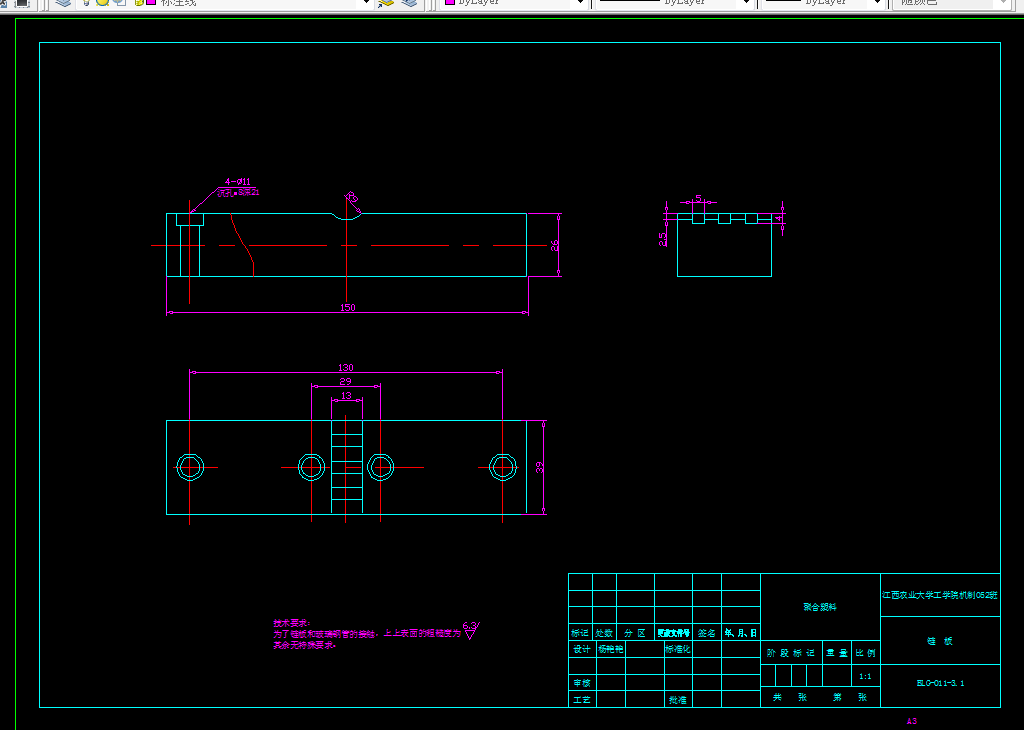The height and width of the screenshot is (730, 1024).
Task: Select the 阶段标记 title block cell
Action: [x=791, y=653]
